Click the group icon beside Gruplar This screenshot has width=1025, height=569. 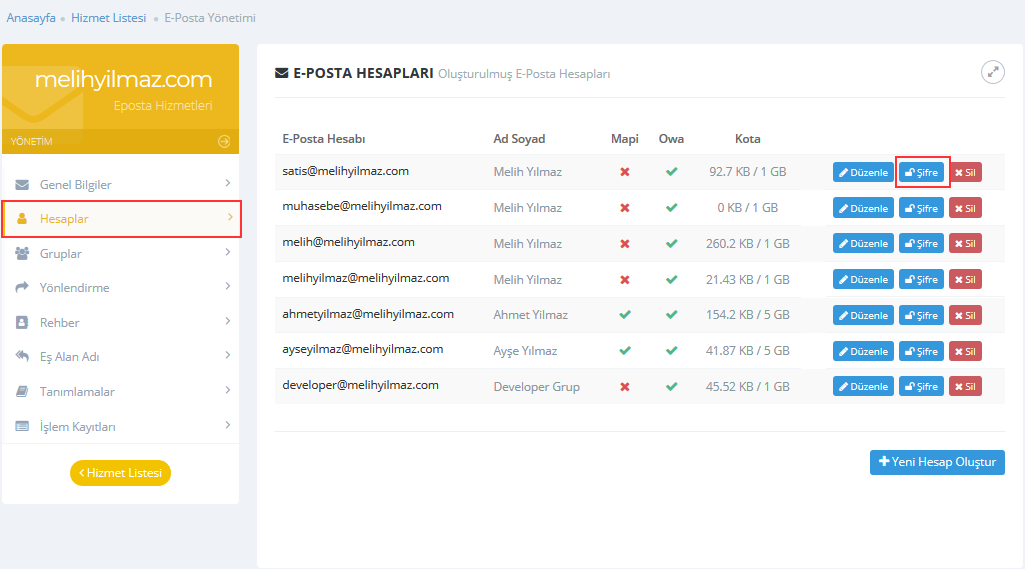(22, 254)
